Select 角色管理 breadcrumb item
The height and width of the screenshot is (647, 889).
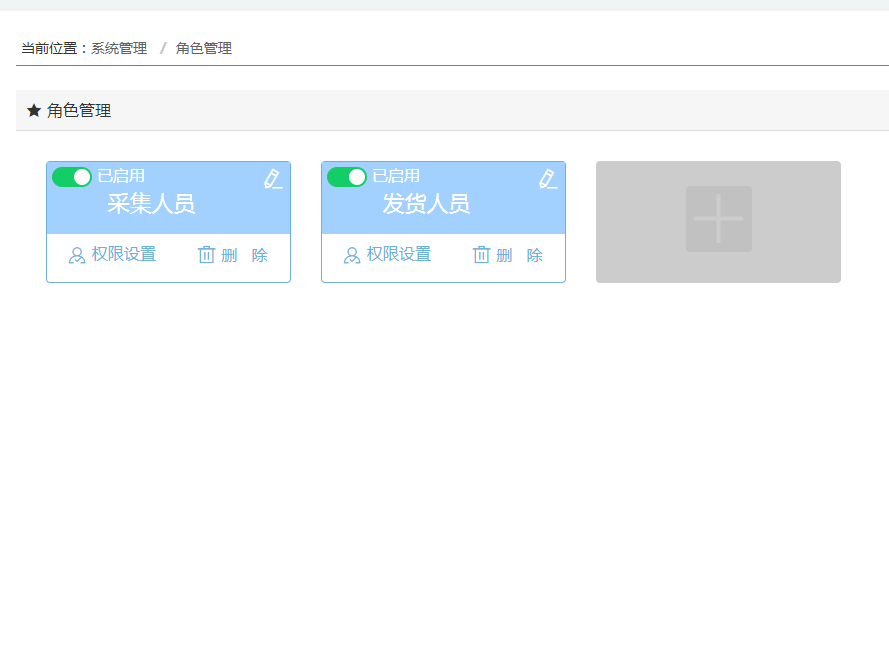pyautogui.click(x=204, y=48)
